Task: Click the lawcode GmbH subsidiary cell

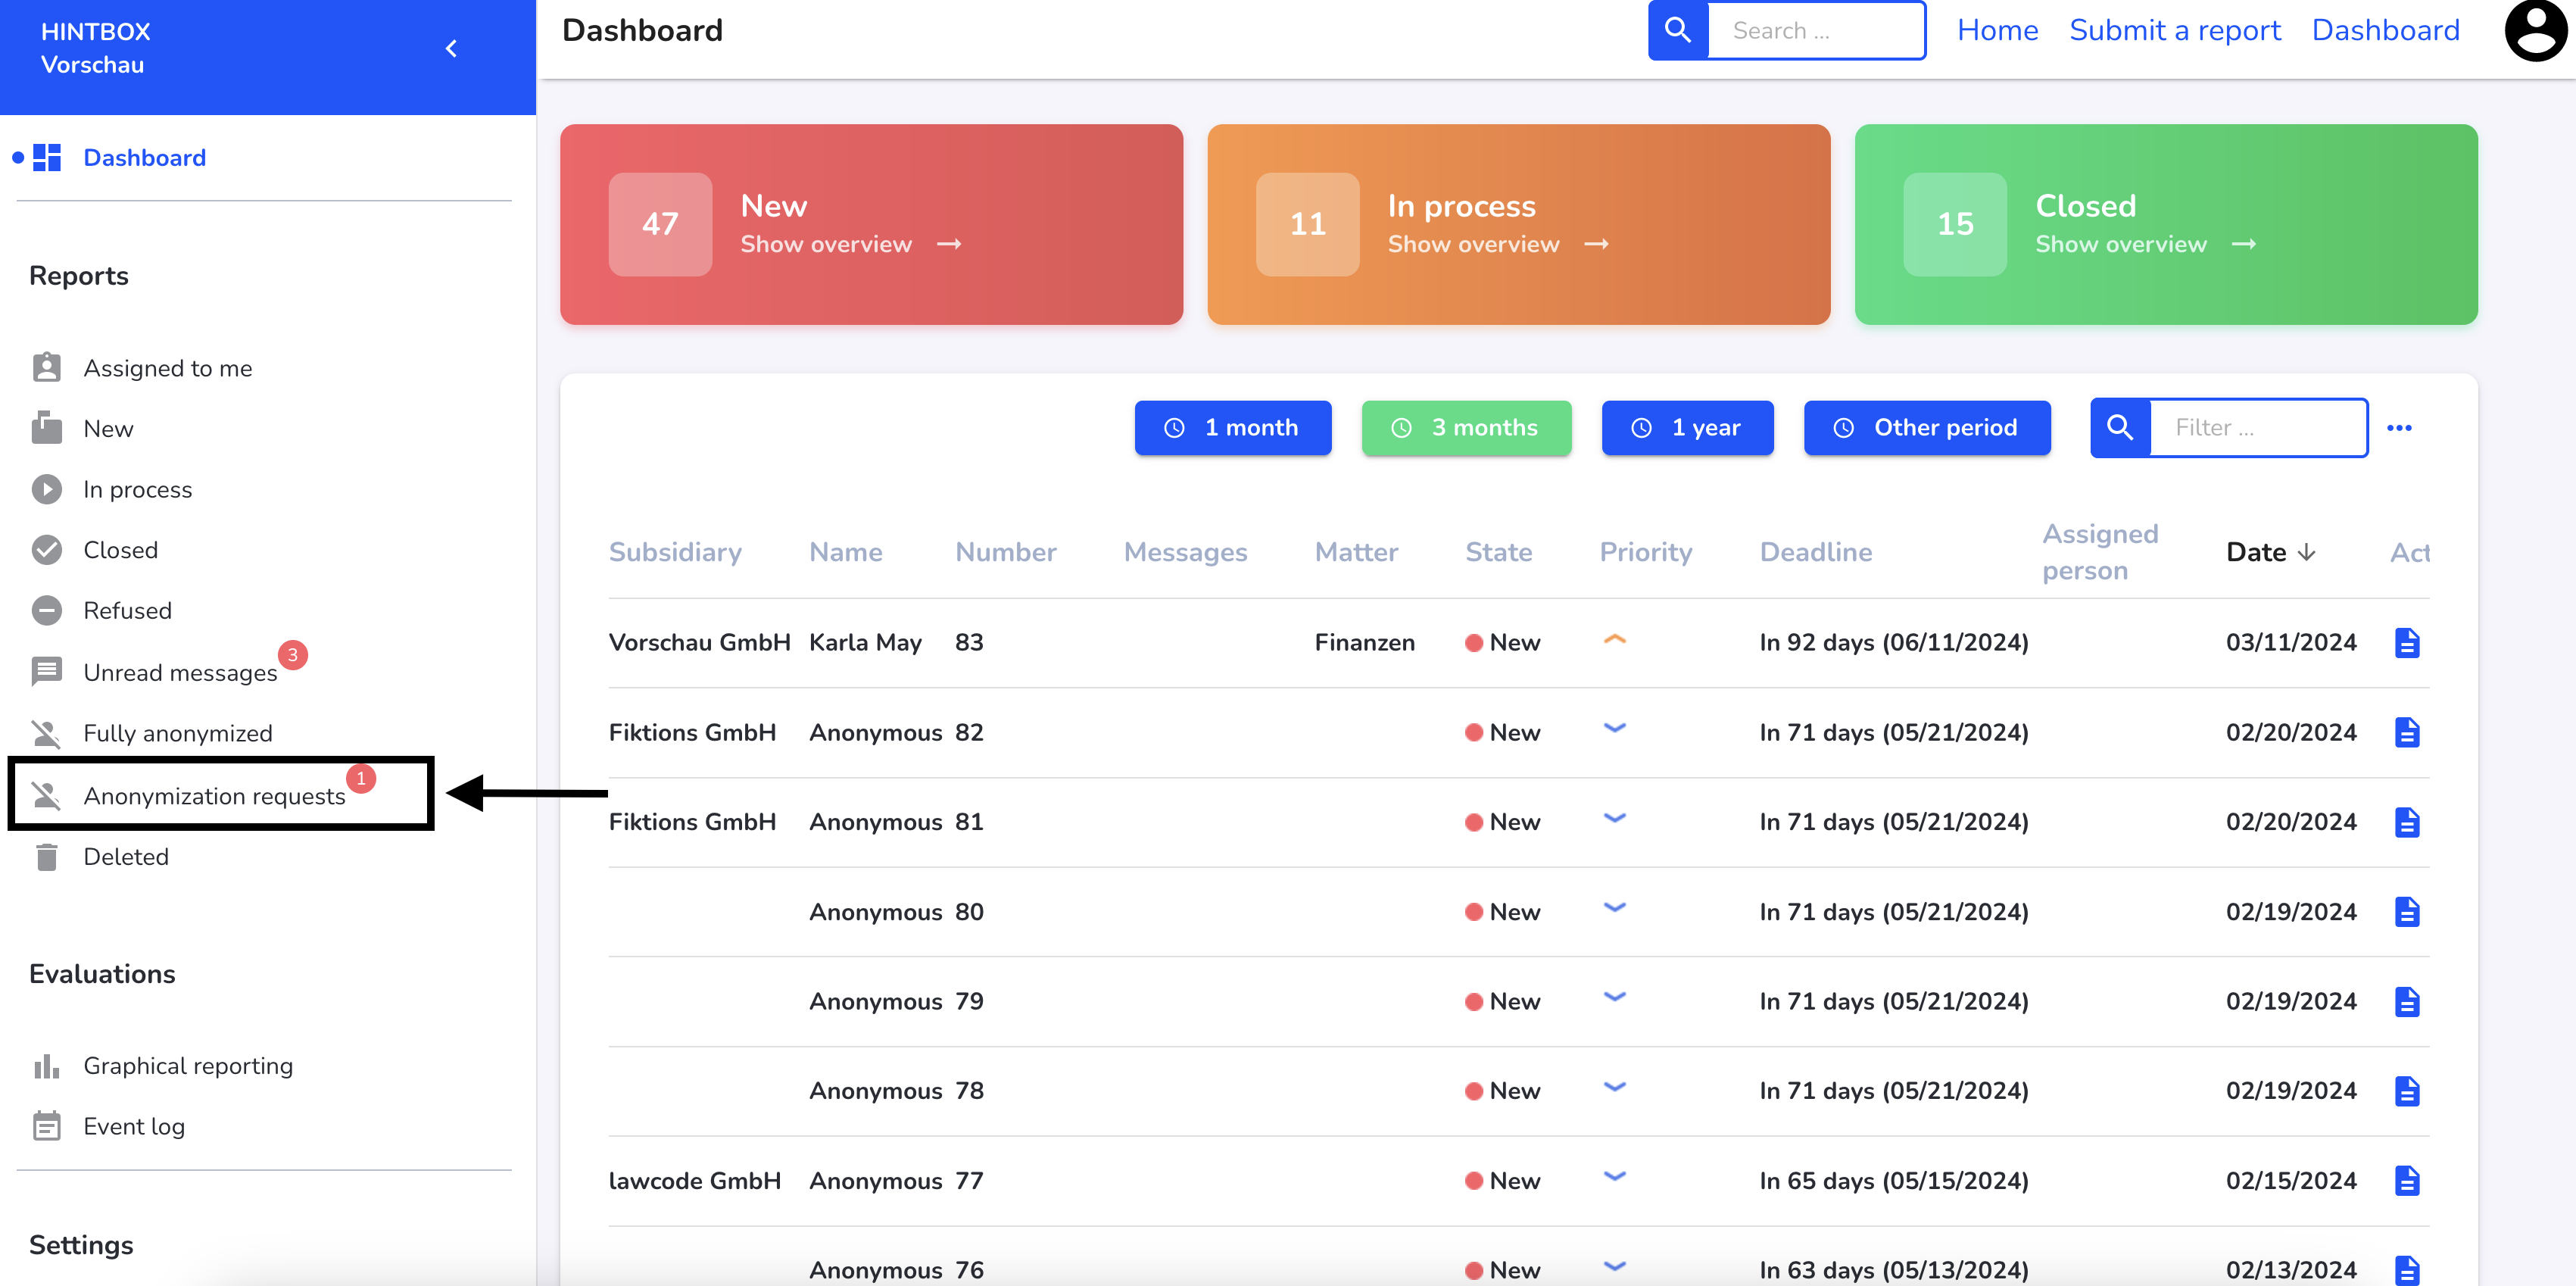Action: point(694,1180)
